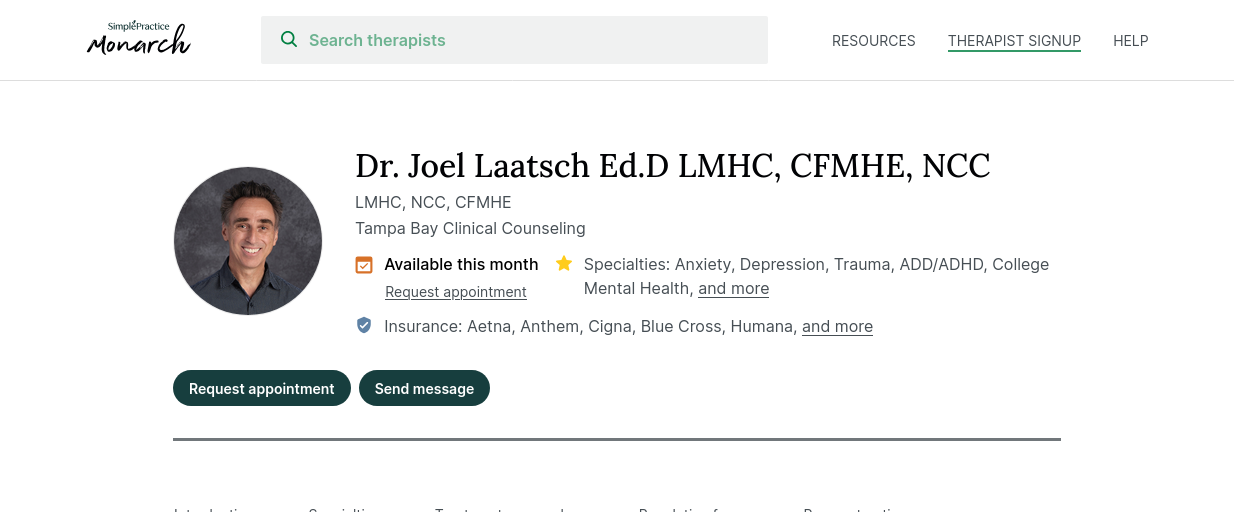Jump to the Introduction section tab
This screenshot has height=512, width=1234.
click(x=214, y=508)
